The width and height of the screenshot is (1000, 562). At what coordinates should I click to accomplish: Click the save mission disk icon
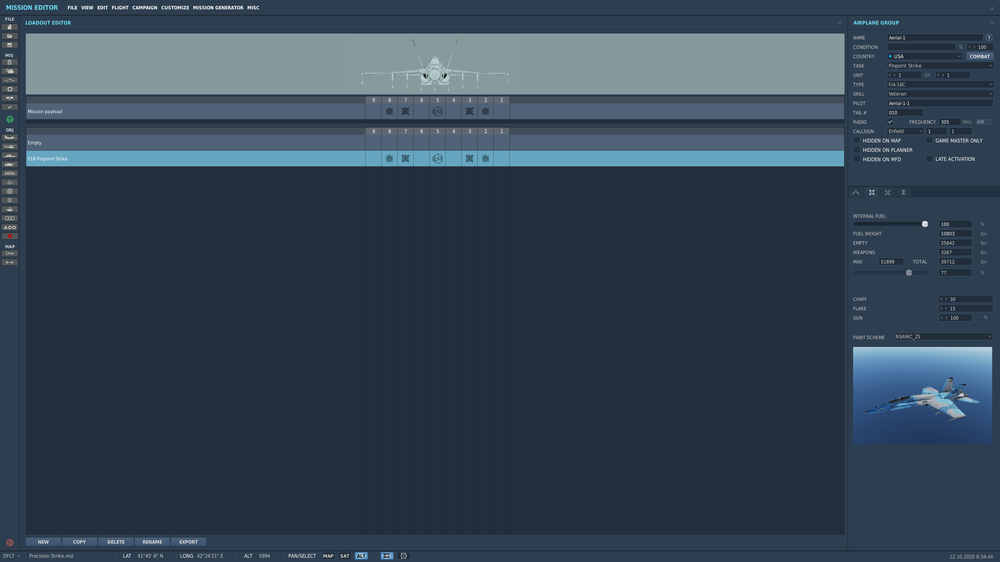(x=10, y=45)
